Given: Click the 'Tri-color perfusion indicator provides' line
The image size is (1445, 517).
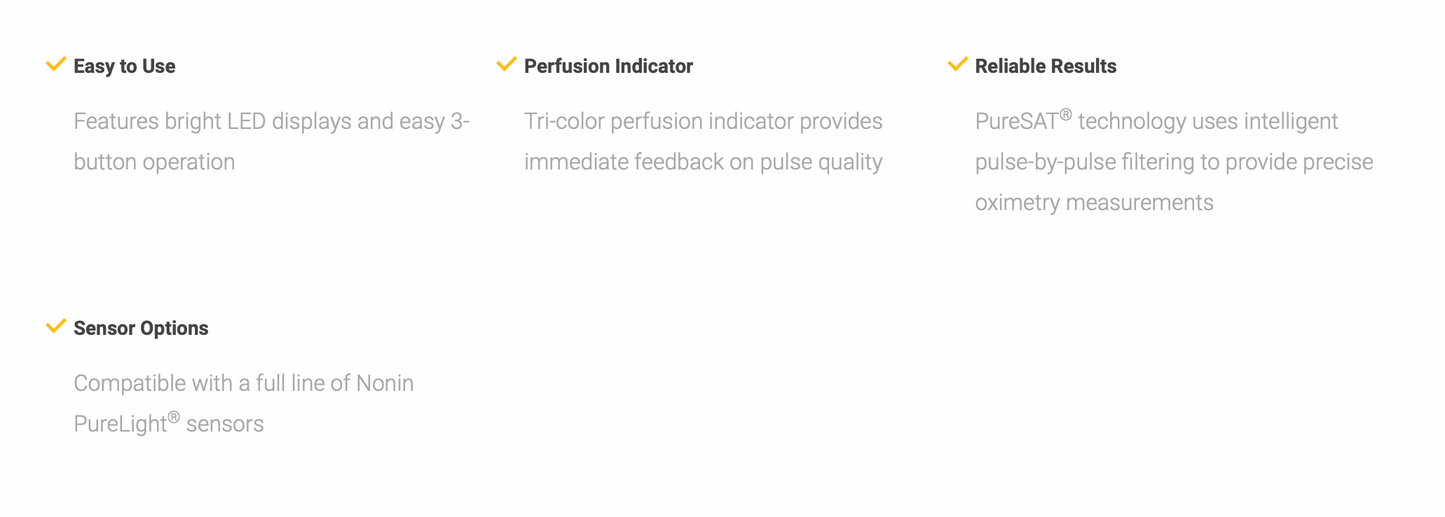Looking at the screenshot, I should [x=703, y=122].
